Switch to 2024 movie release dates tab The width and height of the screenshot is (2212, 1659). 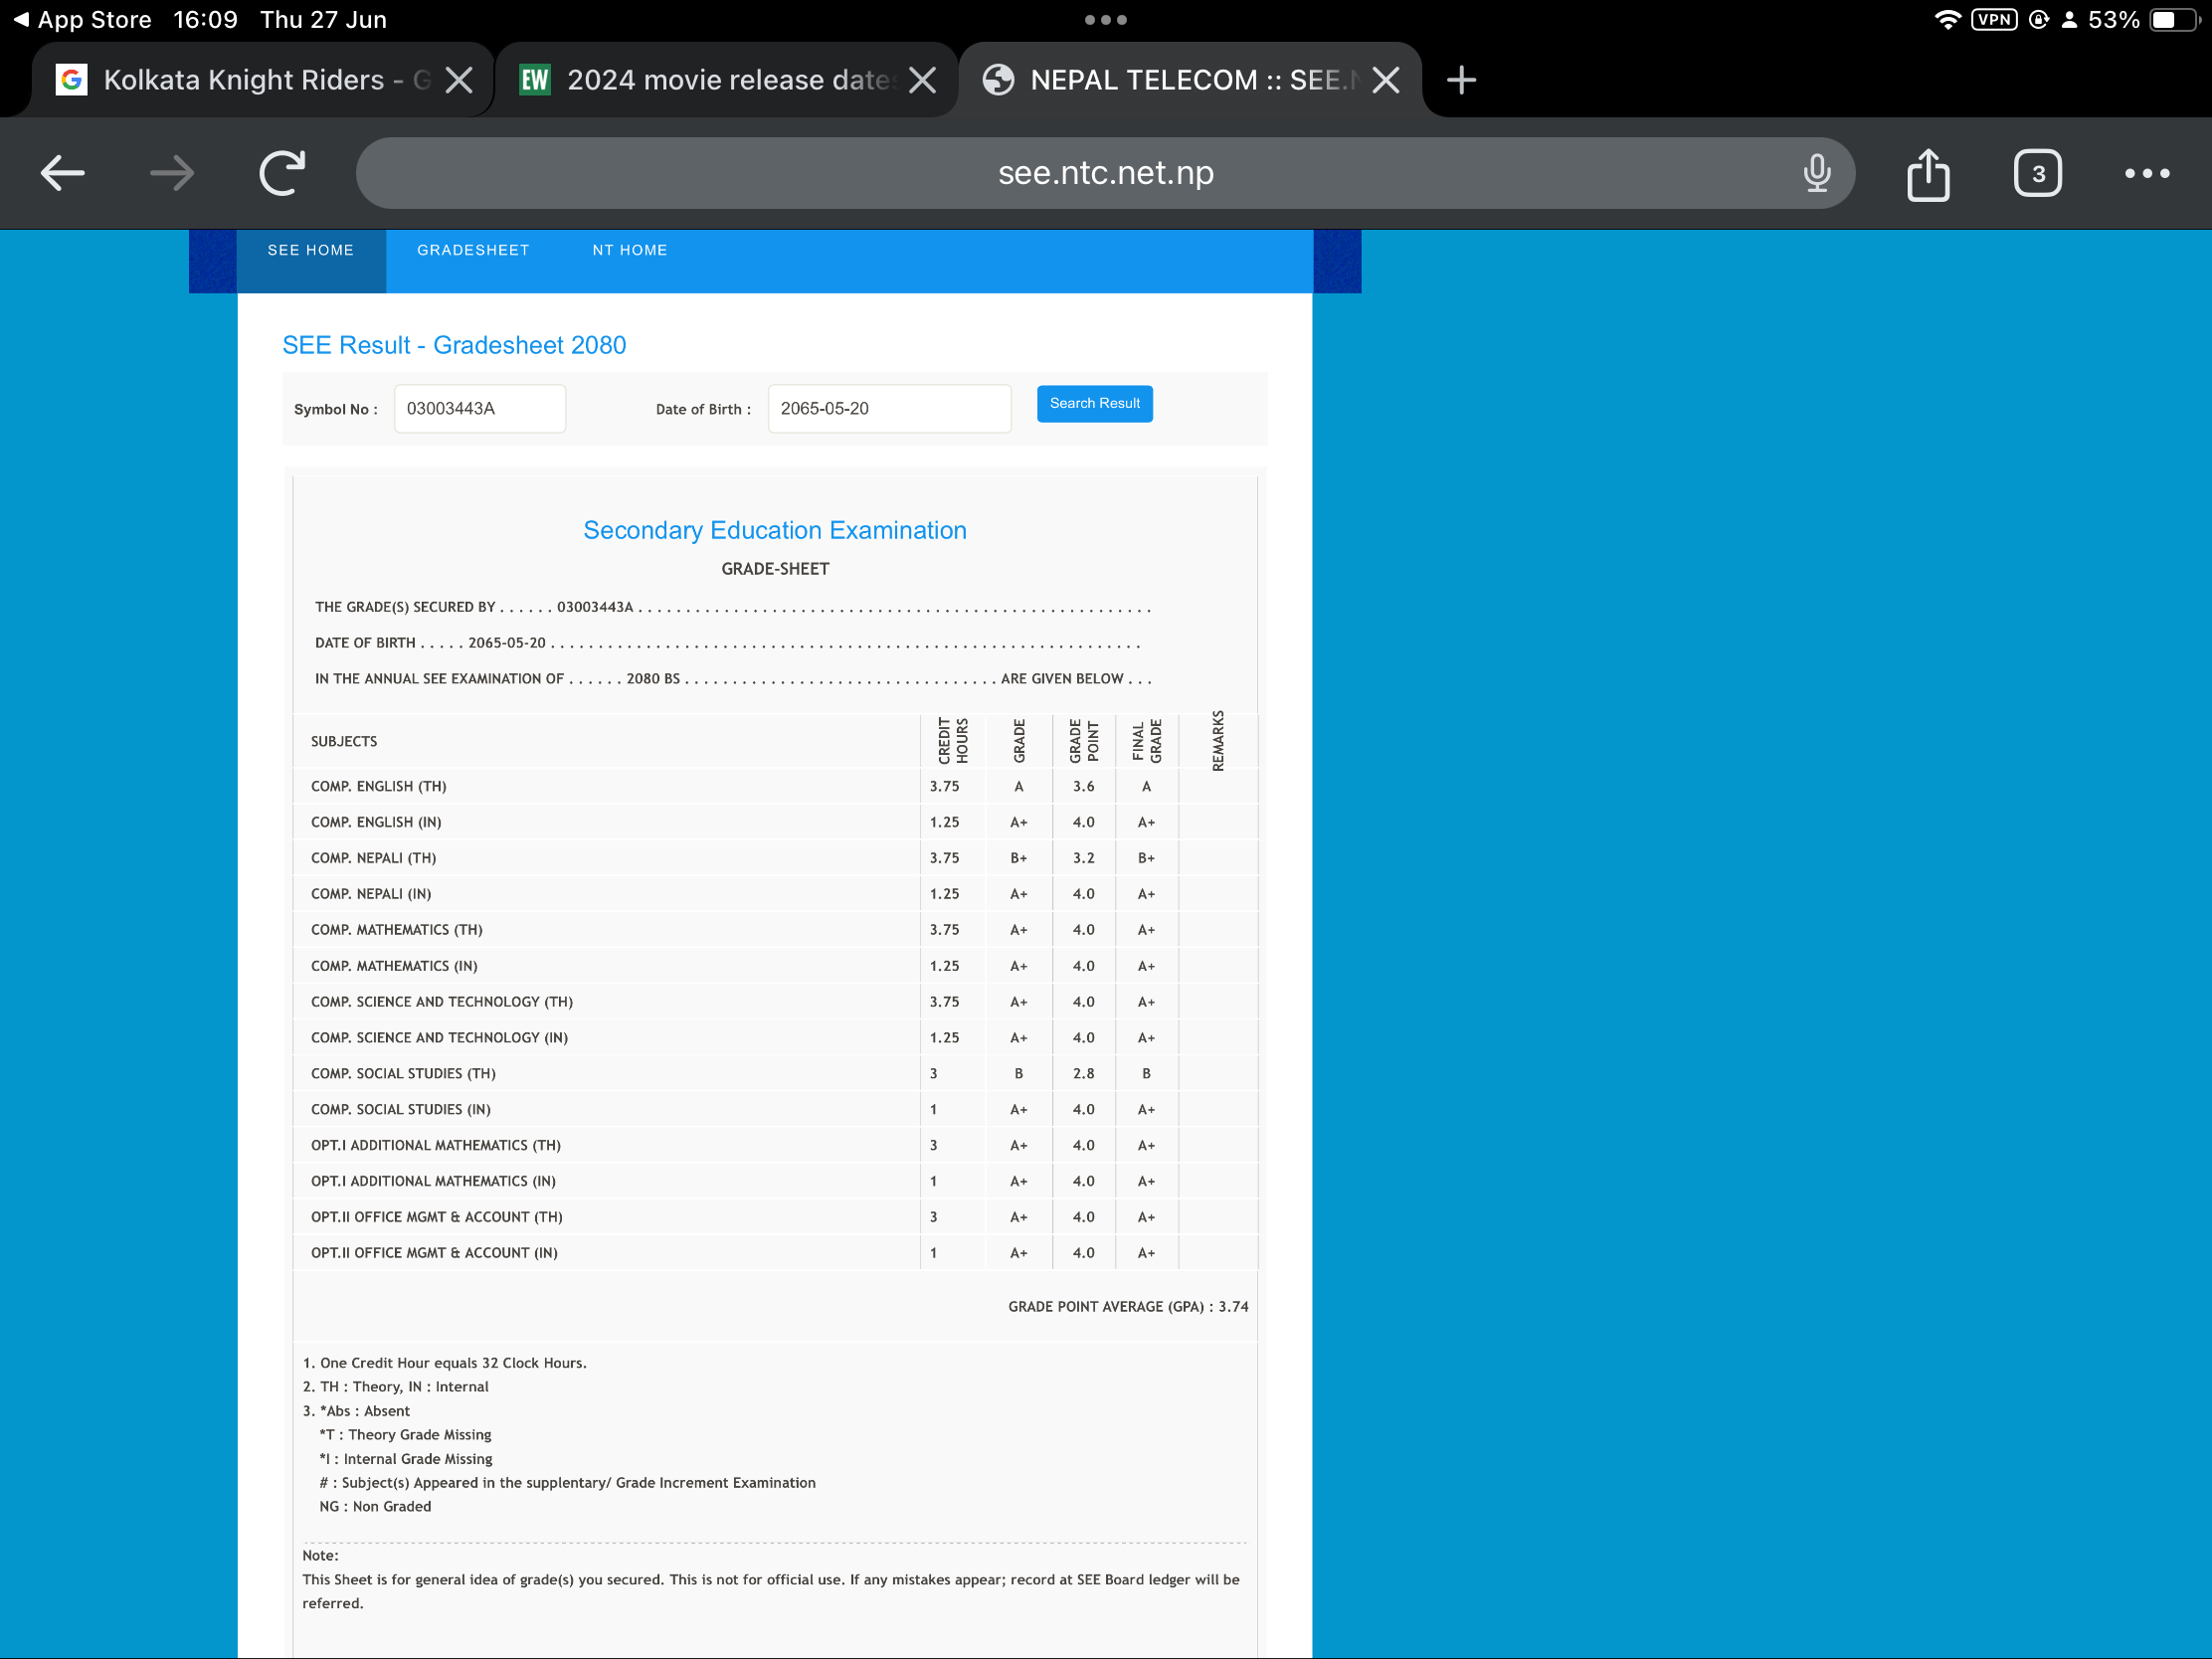click(705, 80)
